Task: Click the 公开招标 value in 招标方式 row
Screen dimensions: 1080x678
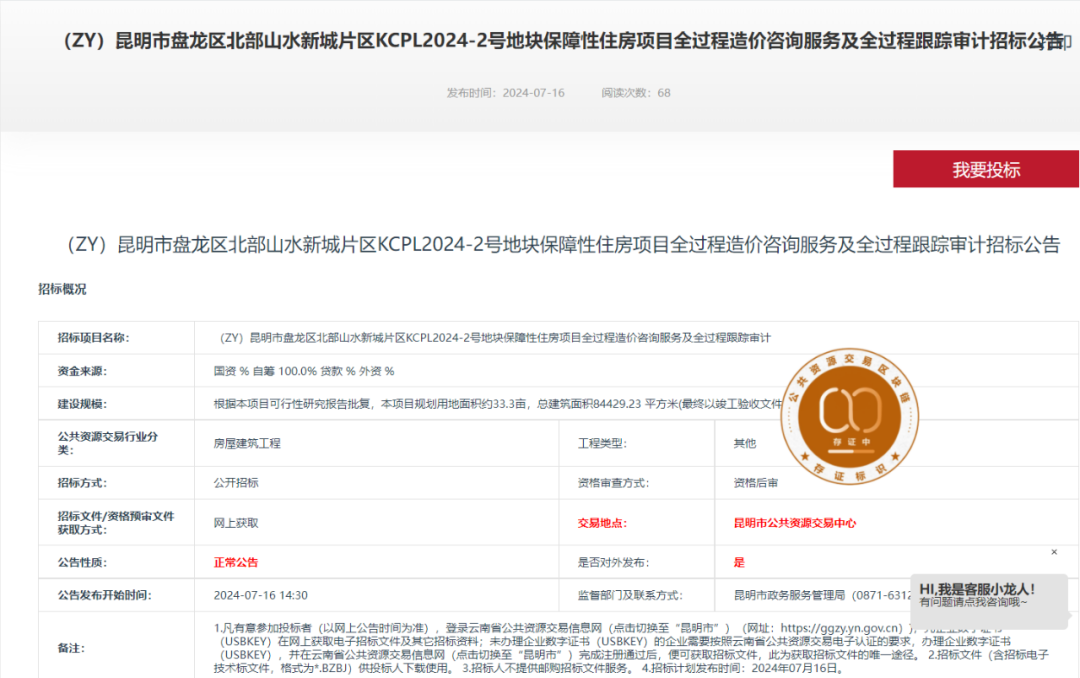Action: (x=235, y=483)
